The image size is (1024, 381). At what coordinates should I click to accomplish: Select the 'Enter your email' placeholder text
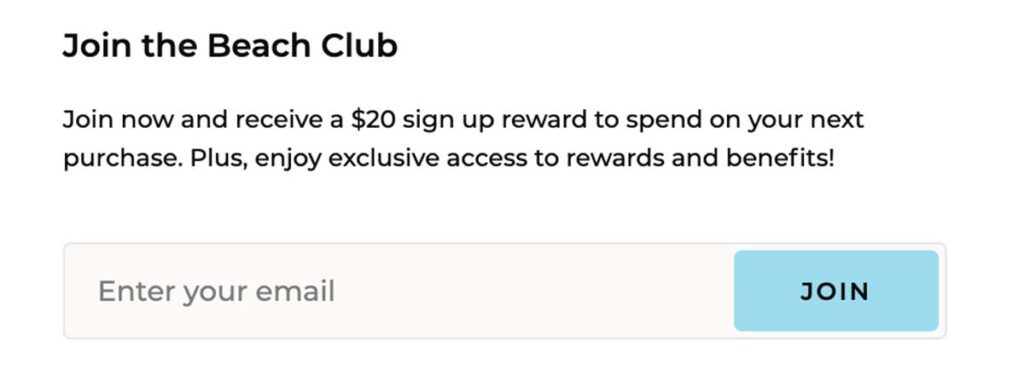216,291
